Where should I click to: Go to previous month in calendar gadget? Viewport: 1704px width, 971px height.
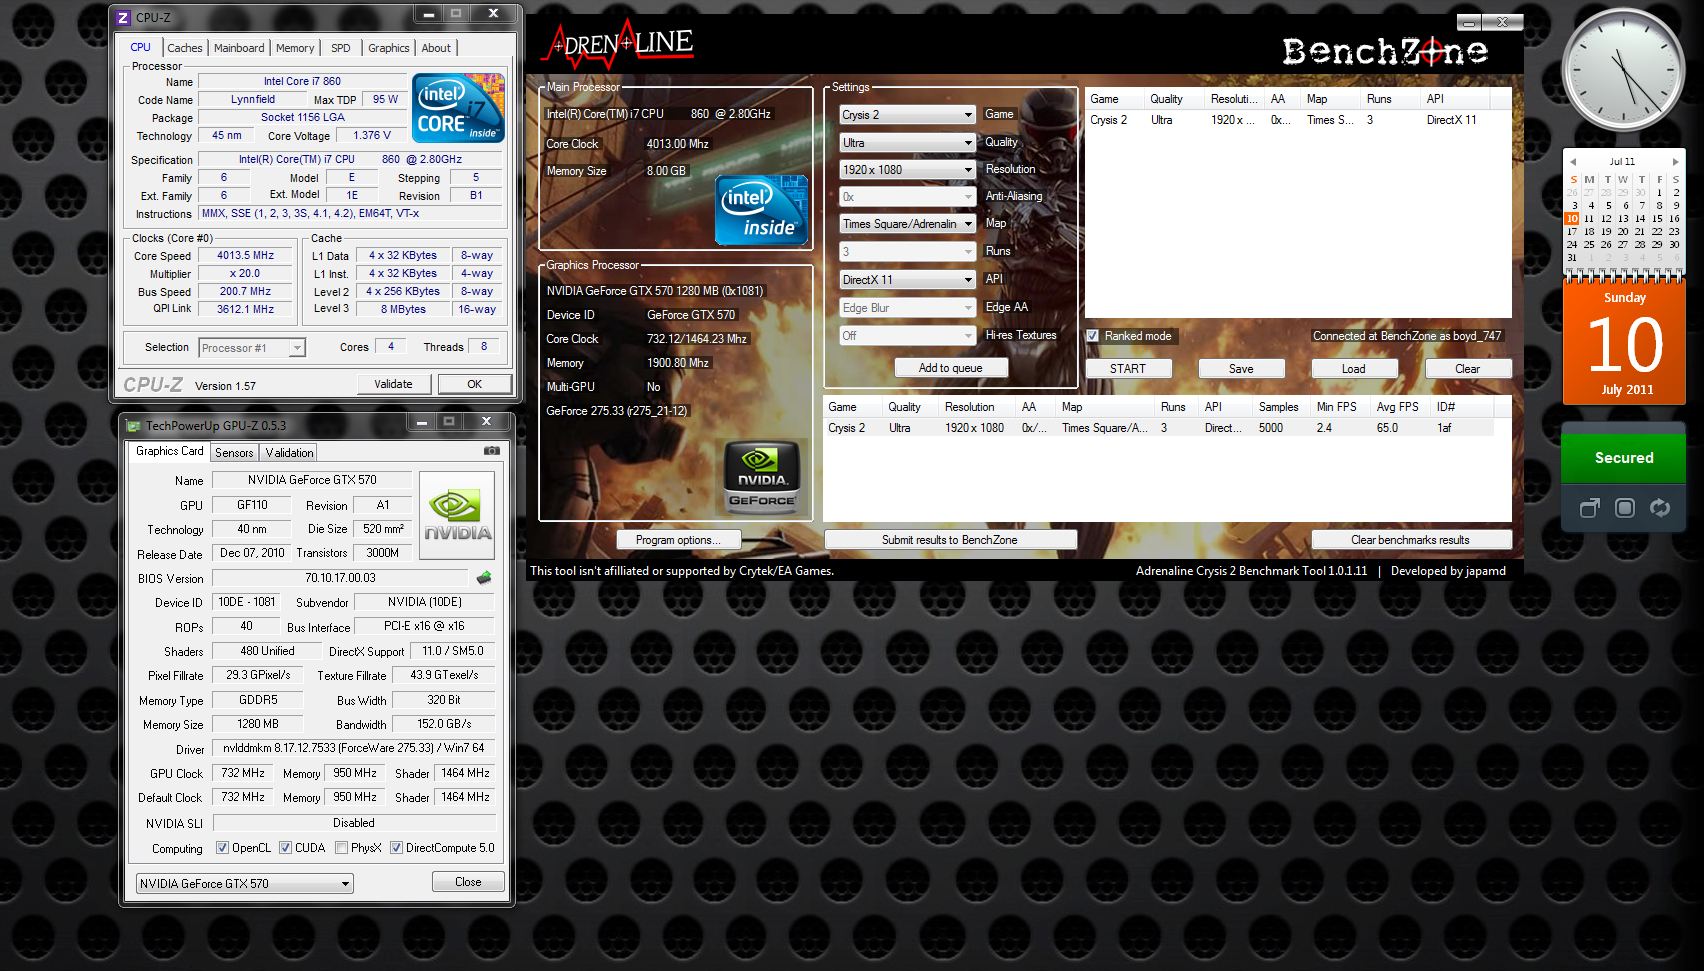[1573, 161]
